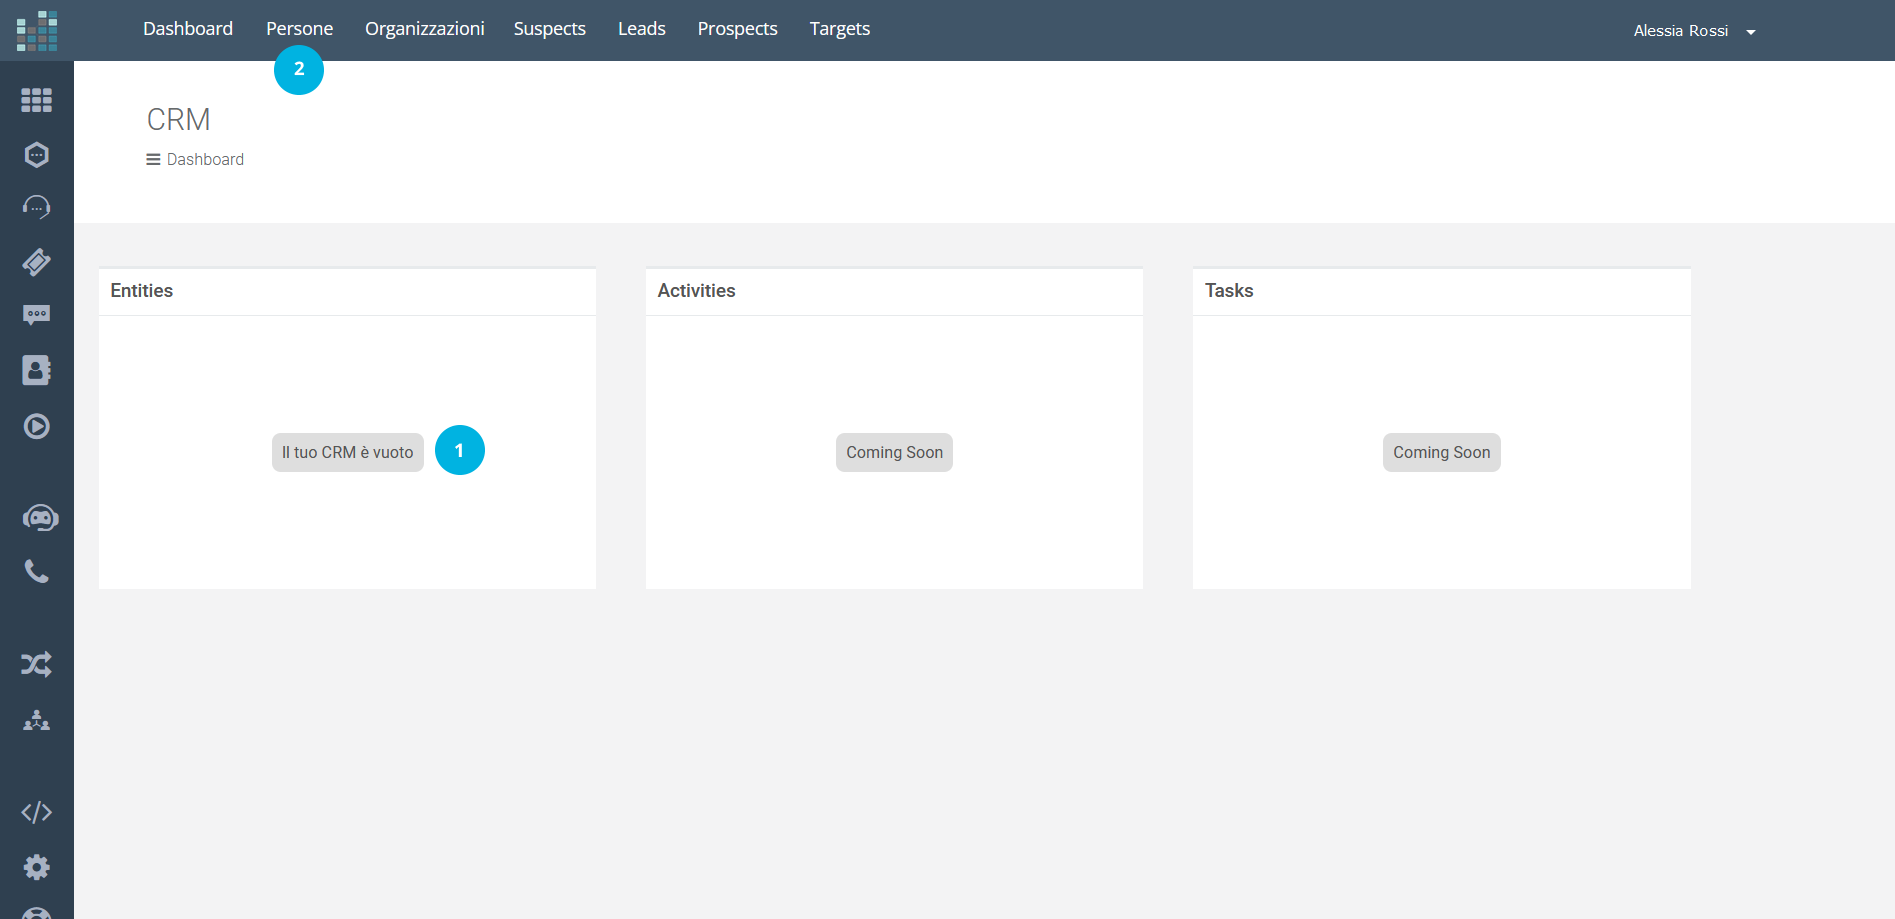The image size is (1895, 919).
Task: Select the phone handset icon in the sidebar
Action: 37,571
